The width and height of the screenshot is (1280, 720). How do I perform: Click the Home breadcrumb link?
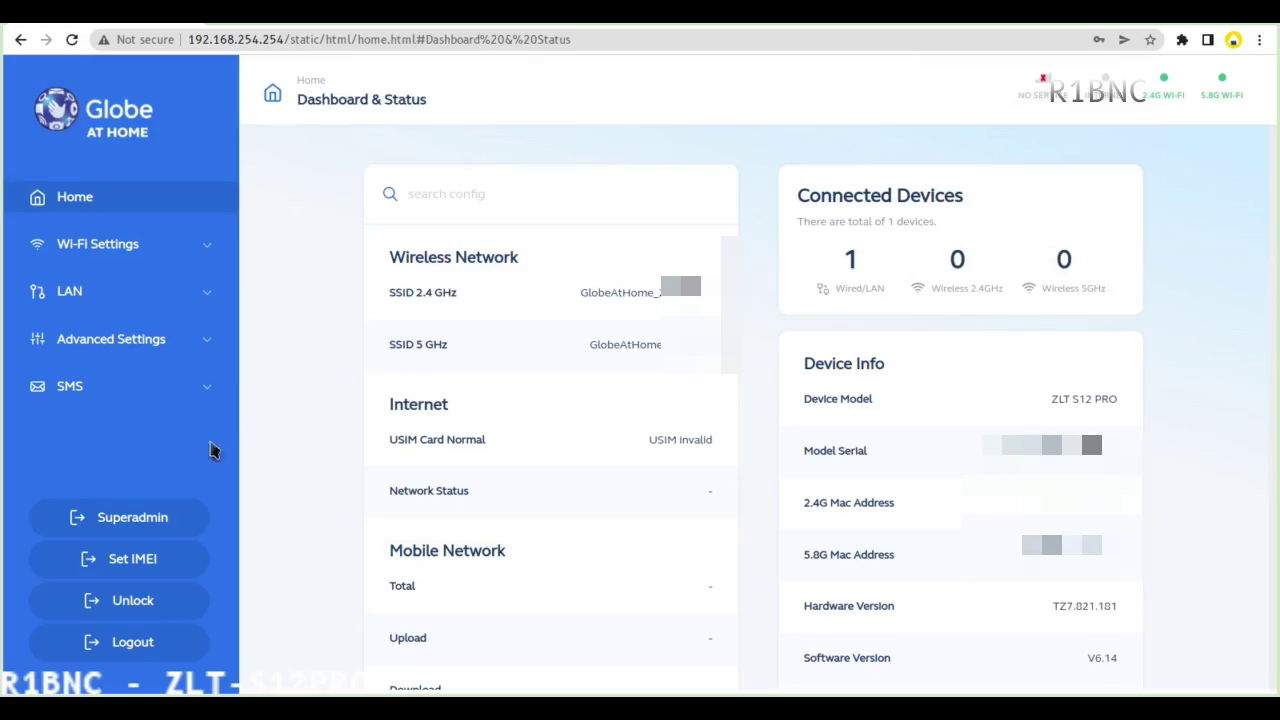[311, 80]
